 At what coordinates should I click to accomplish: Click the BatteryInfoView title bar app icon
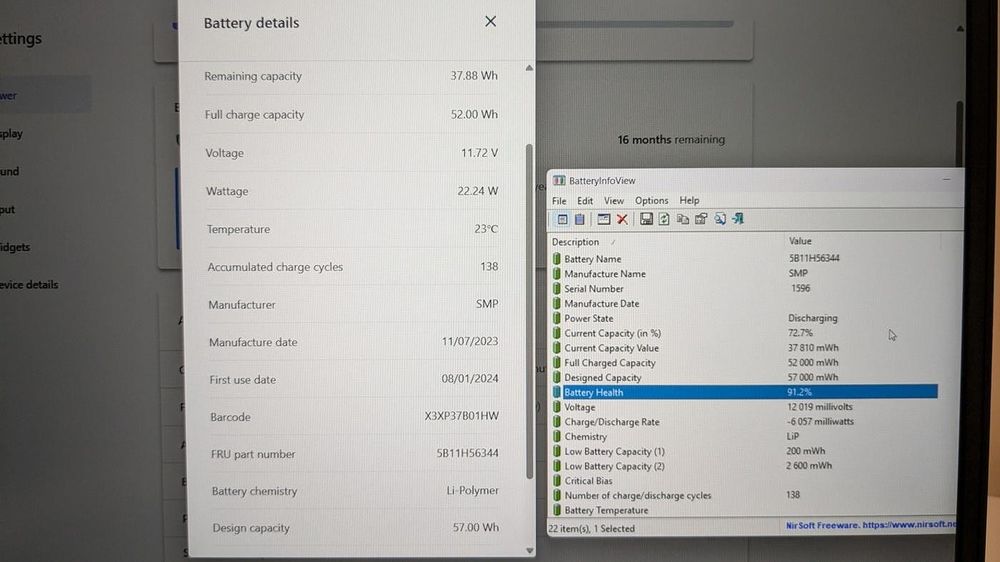pyautogui.click(x=559, y=181)
